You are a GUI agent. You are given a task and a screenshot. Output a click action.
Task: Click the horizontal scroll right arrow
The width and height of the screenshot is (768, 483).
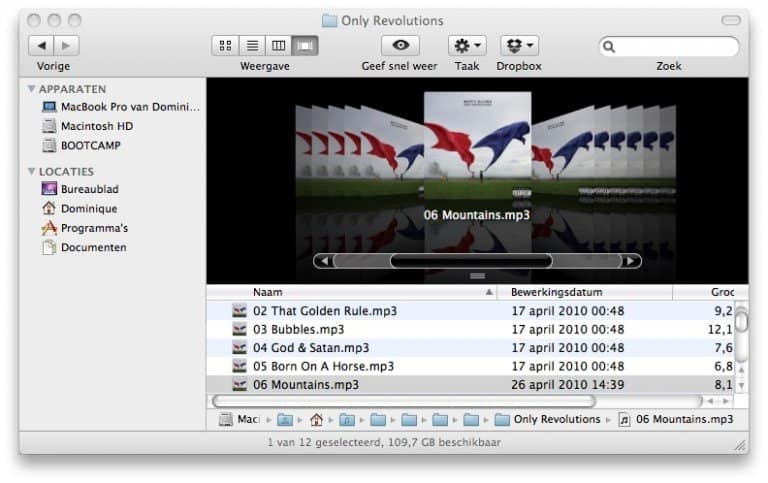tap(726, 401)
